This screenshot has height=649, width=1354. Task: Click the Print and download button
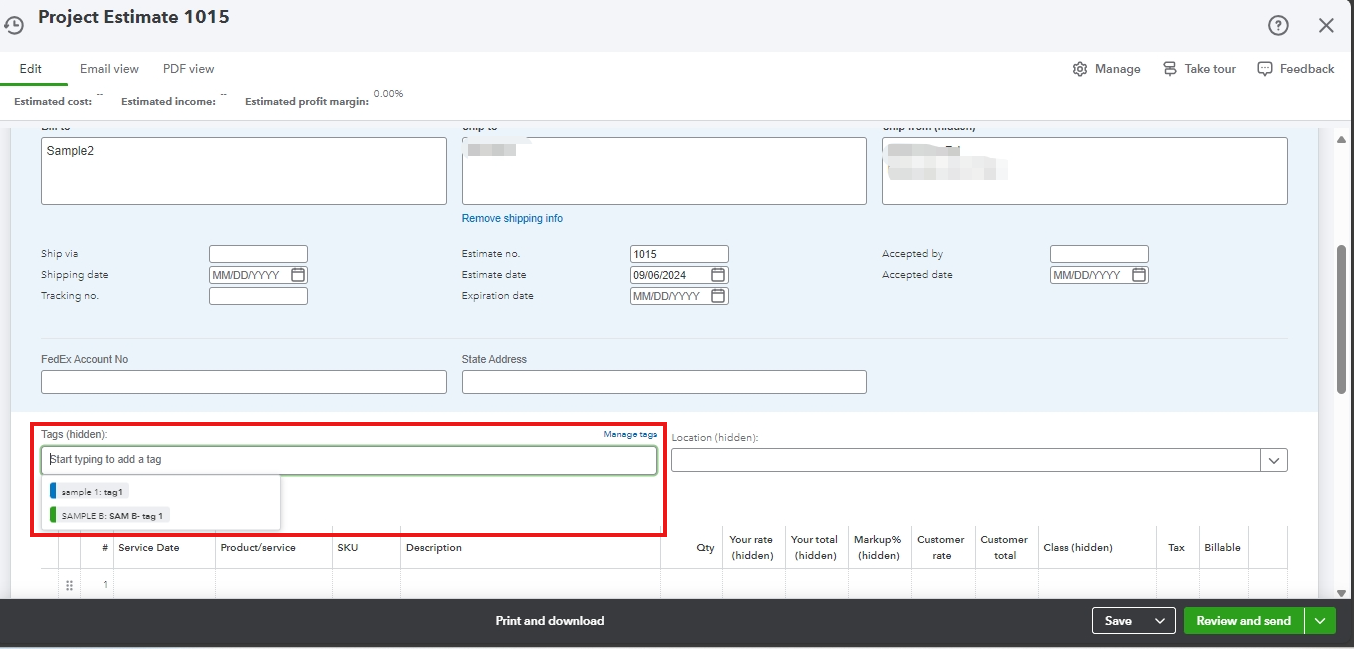[x=550, y=620]
